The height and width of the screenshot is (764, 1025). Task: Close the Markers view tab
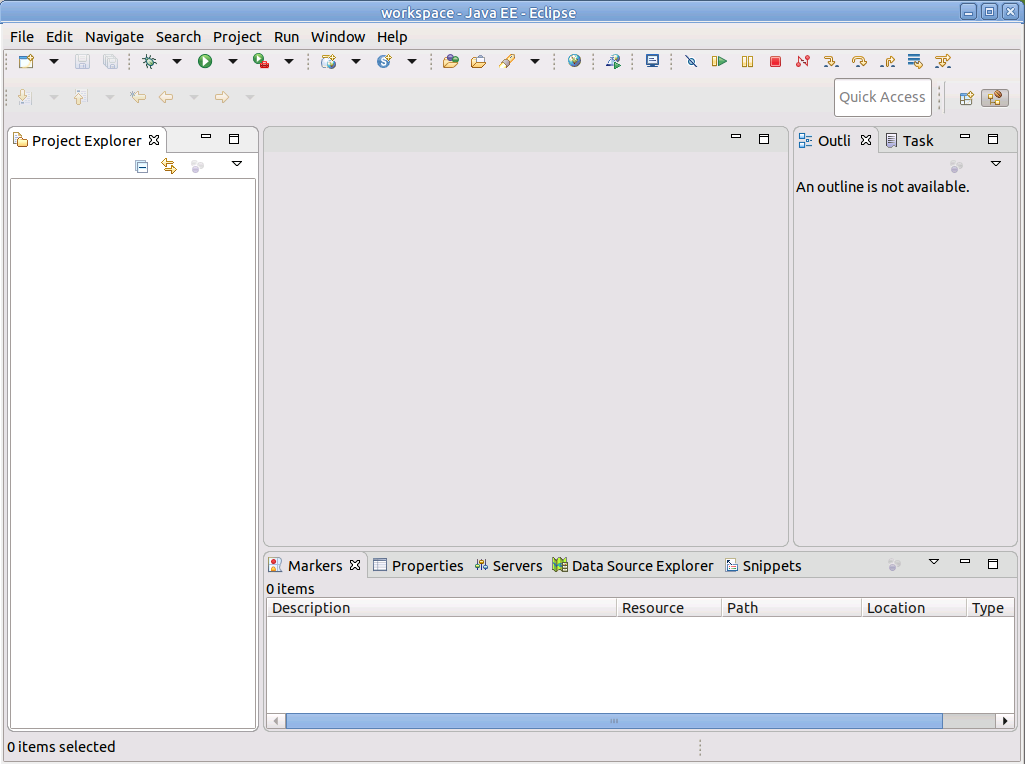[355, 565]
